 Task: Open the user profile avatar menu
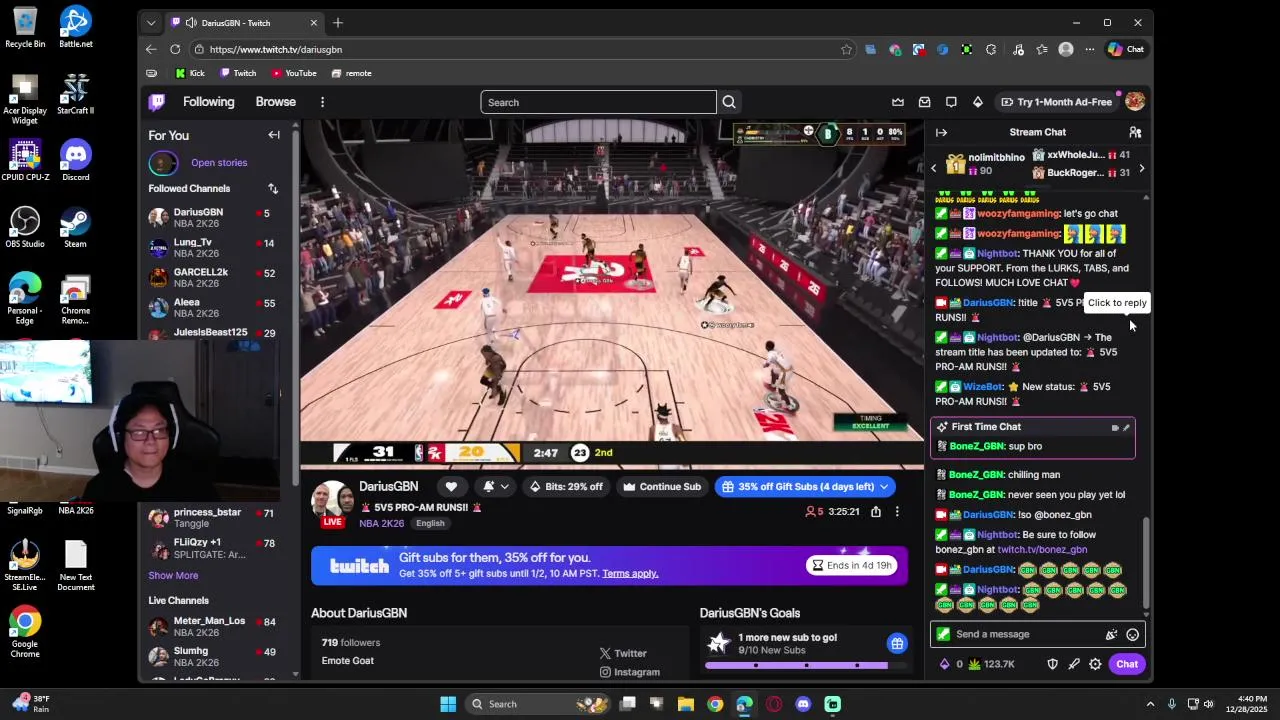point(1134,102)
